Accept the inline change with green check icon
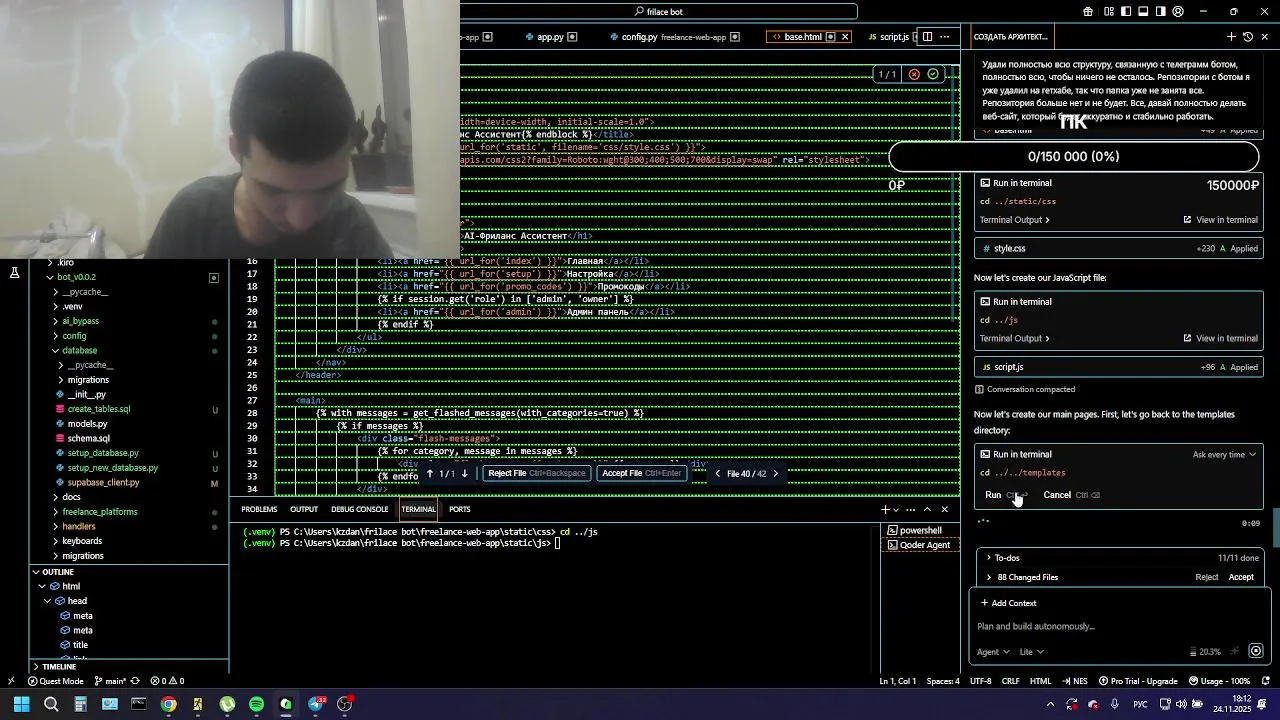The image size is (1280, 720). pyautogui.click(x=933, y=74)
